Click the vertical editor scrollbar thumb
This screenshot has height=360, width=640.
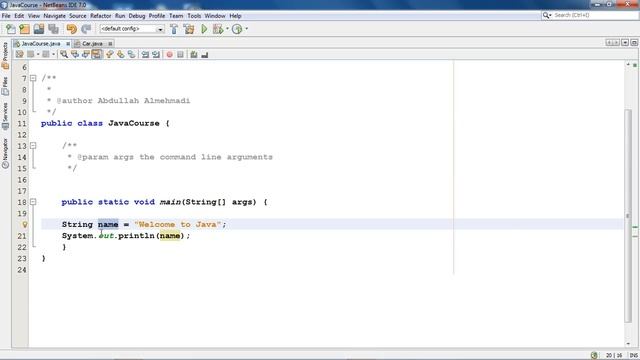[628, 216]
